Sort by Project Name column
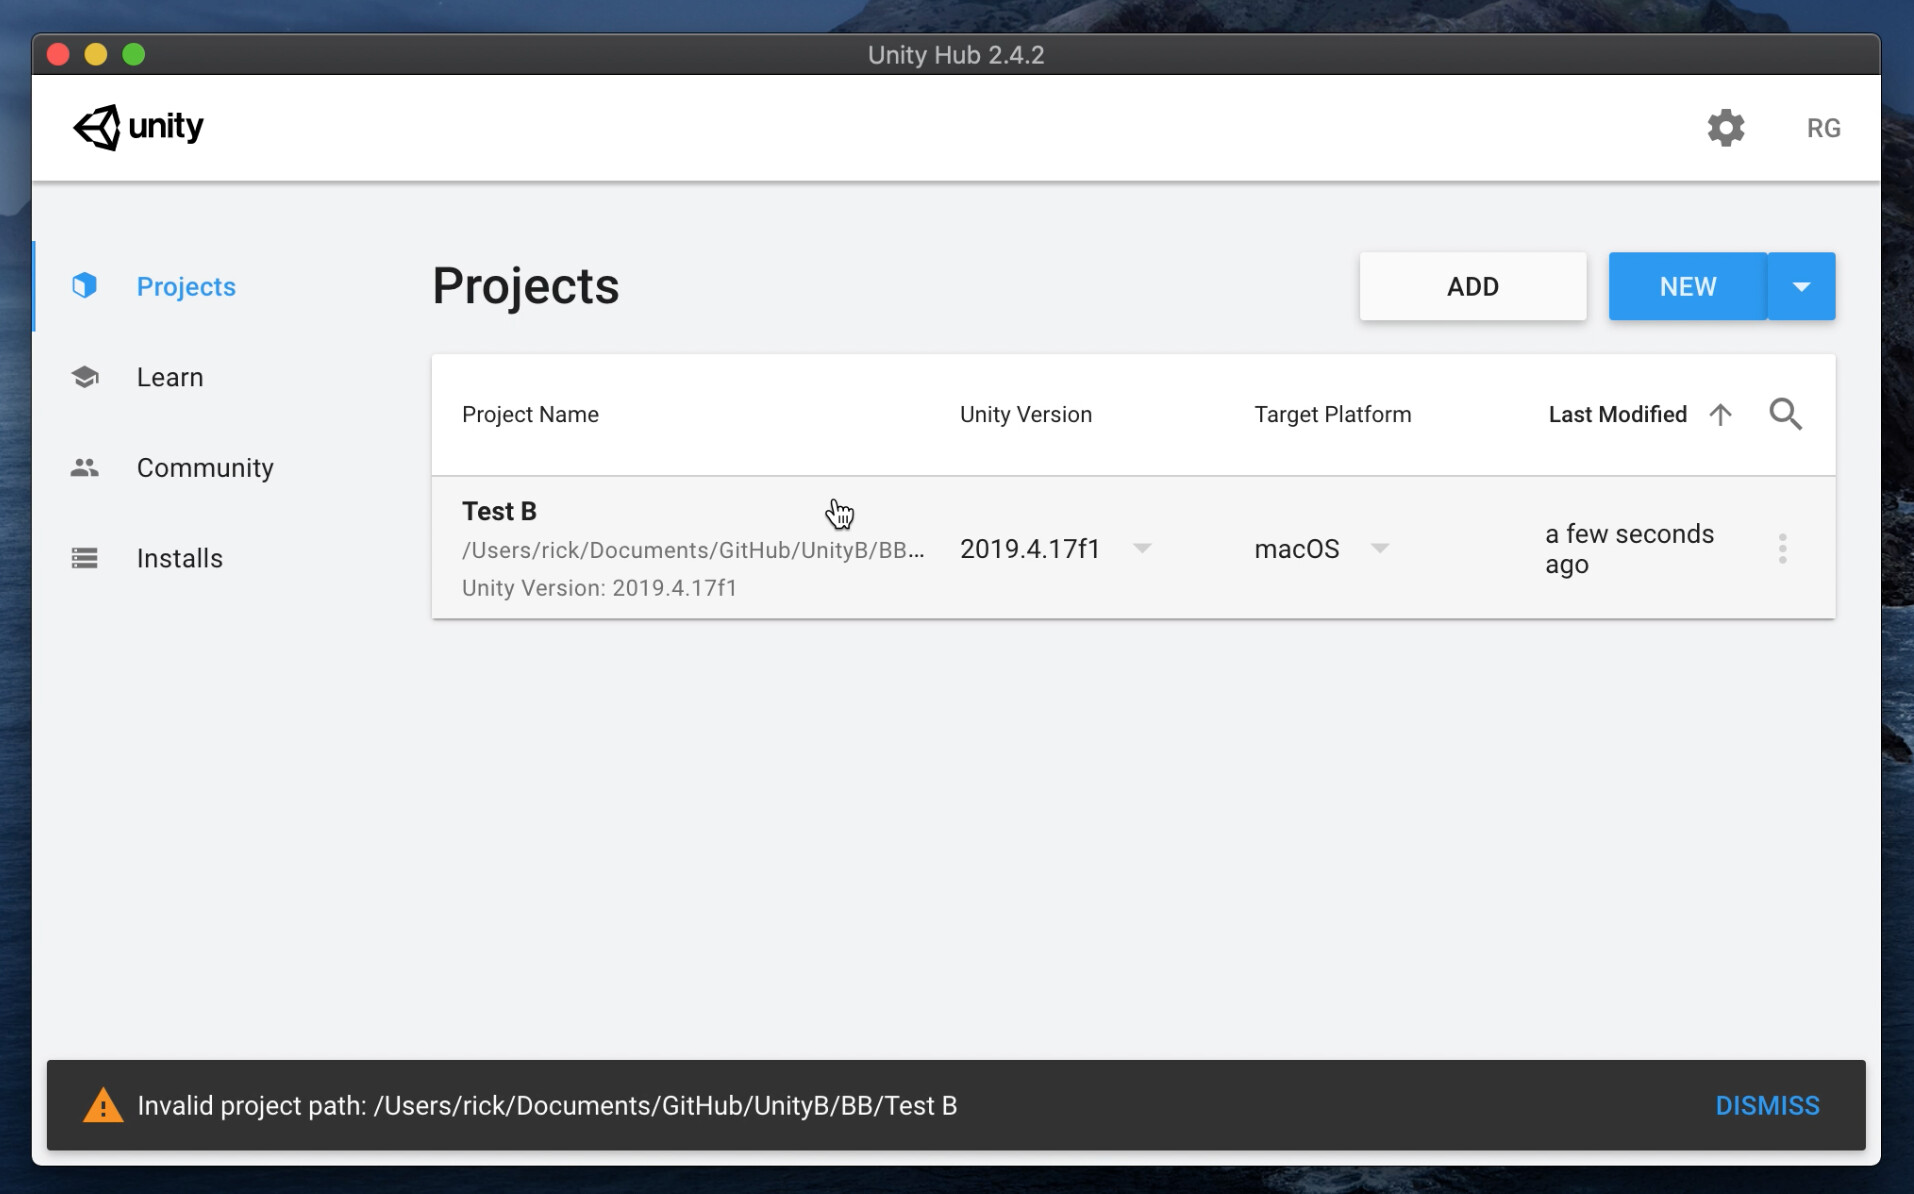Viewport: 1914px width, 1194px height. pos(530,414)
